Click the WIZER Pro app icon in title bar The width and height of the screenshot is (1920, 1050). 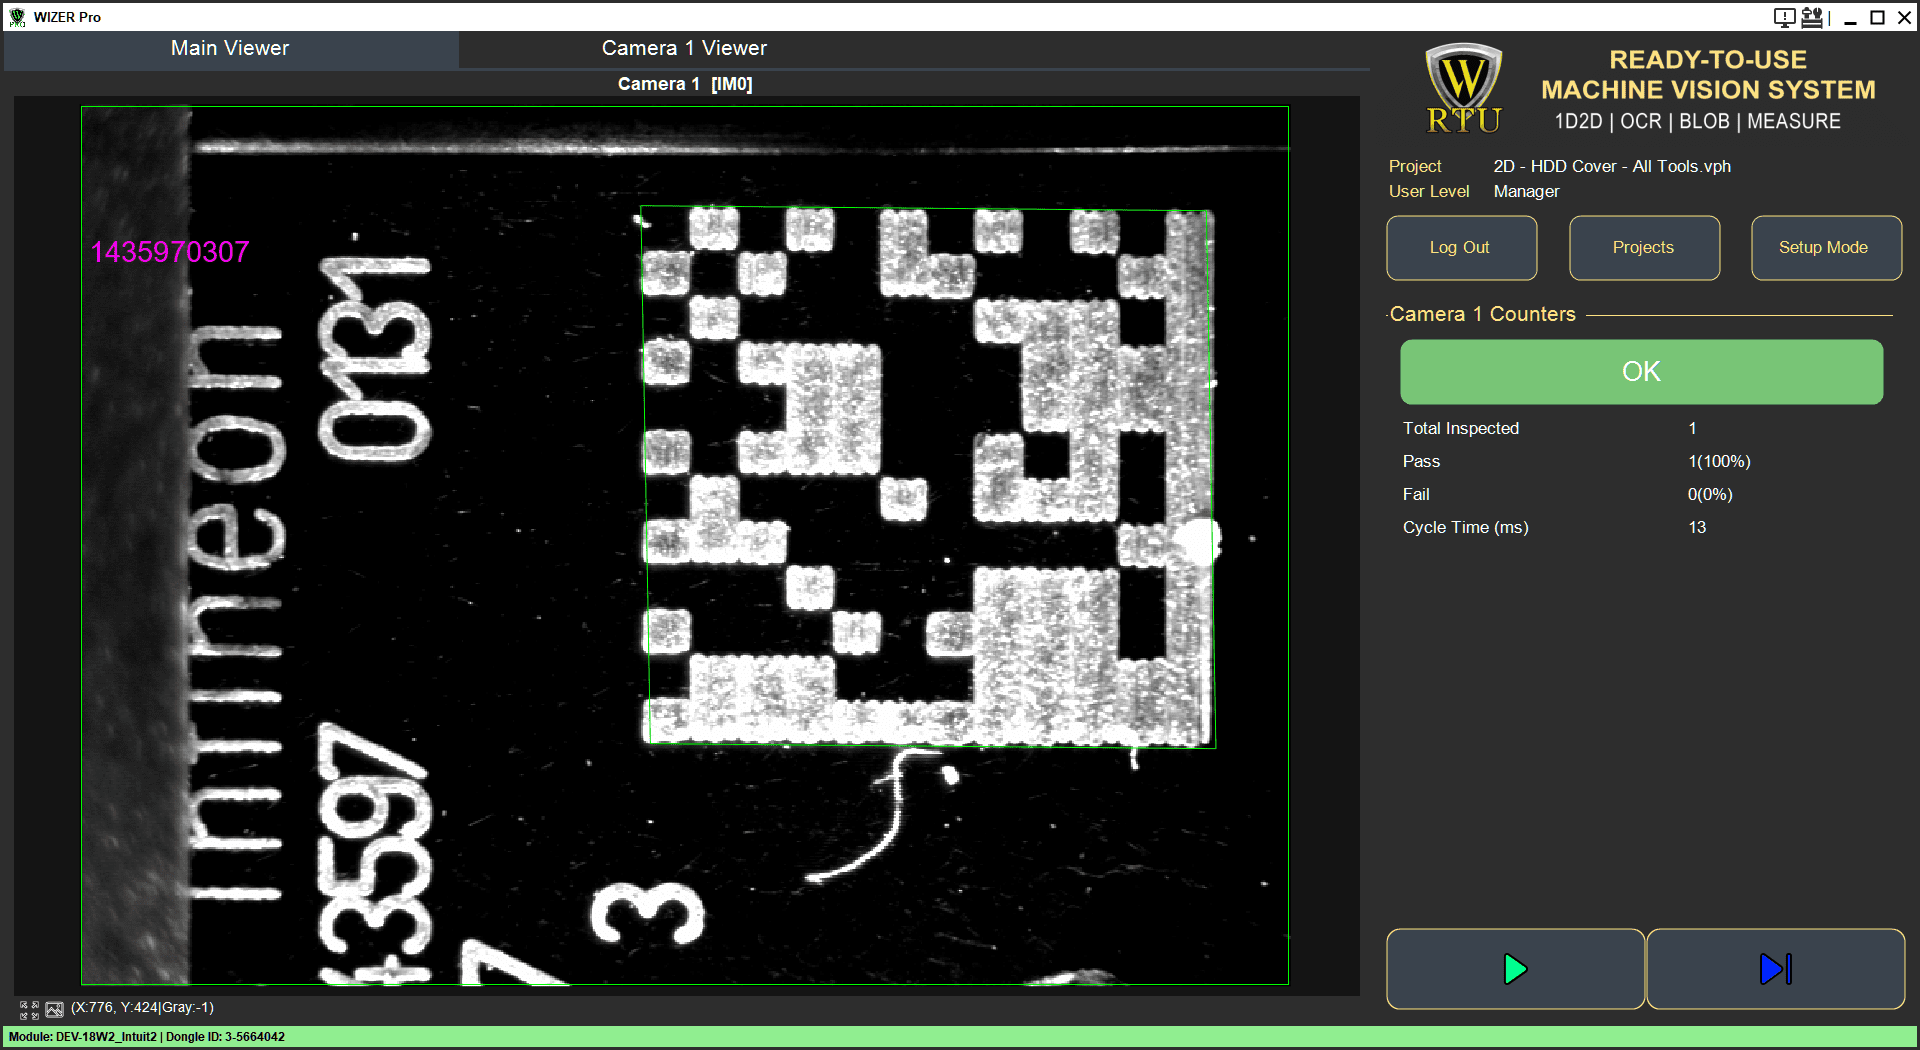coord(17,17)
